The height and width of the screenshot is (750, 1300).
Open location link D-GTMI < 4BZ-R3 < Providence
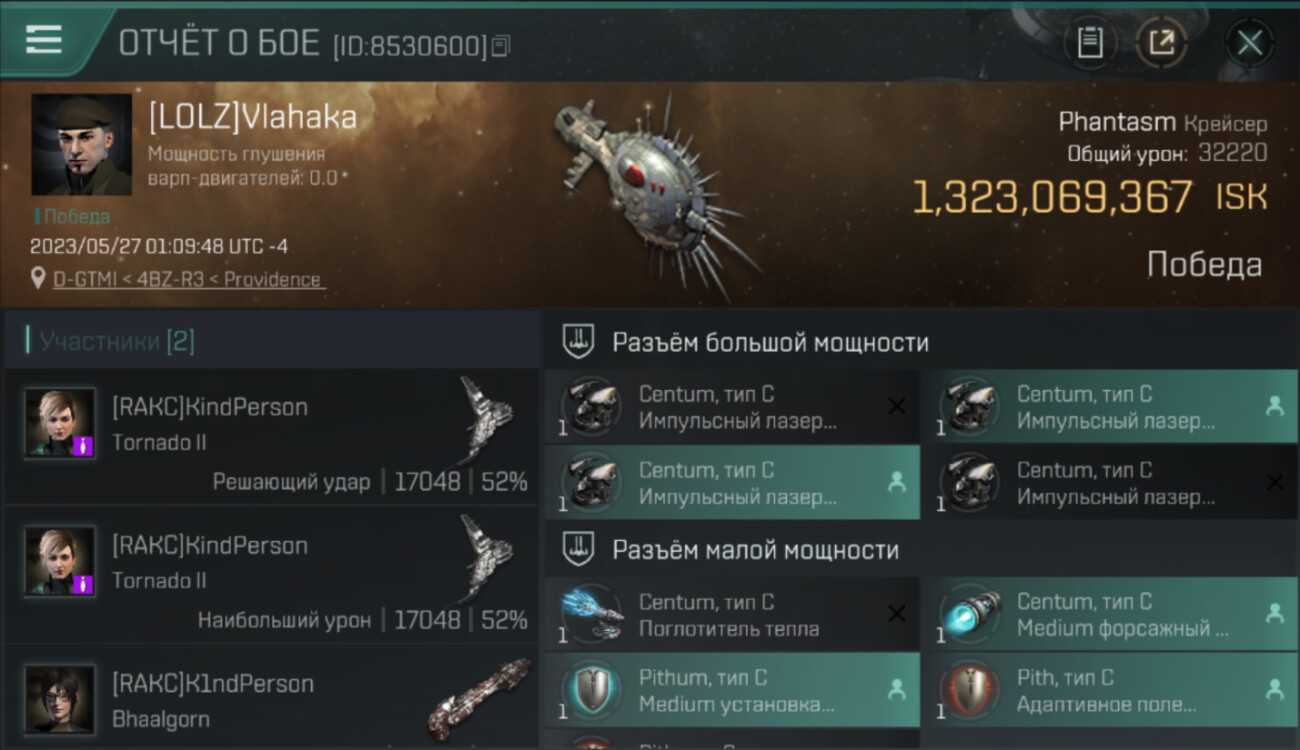(187, 279)
